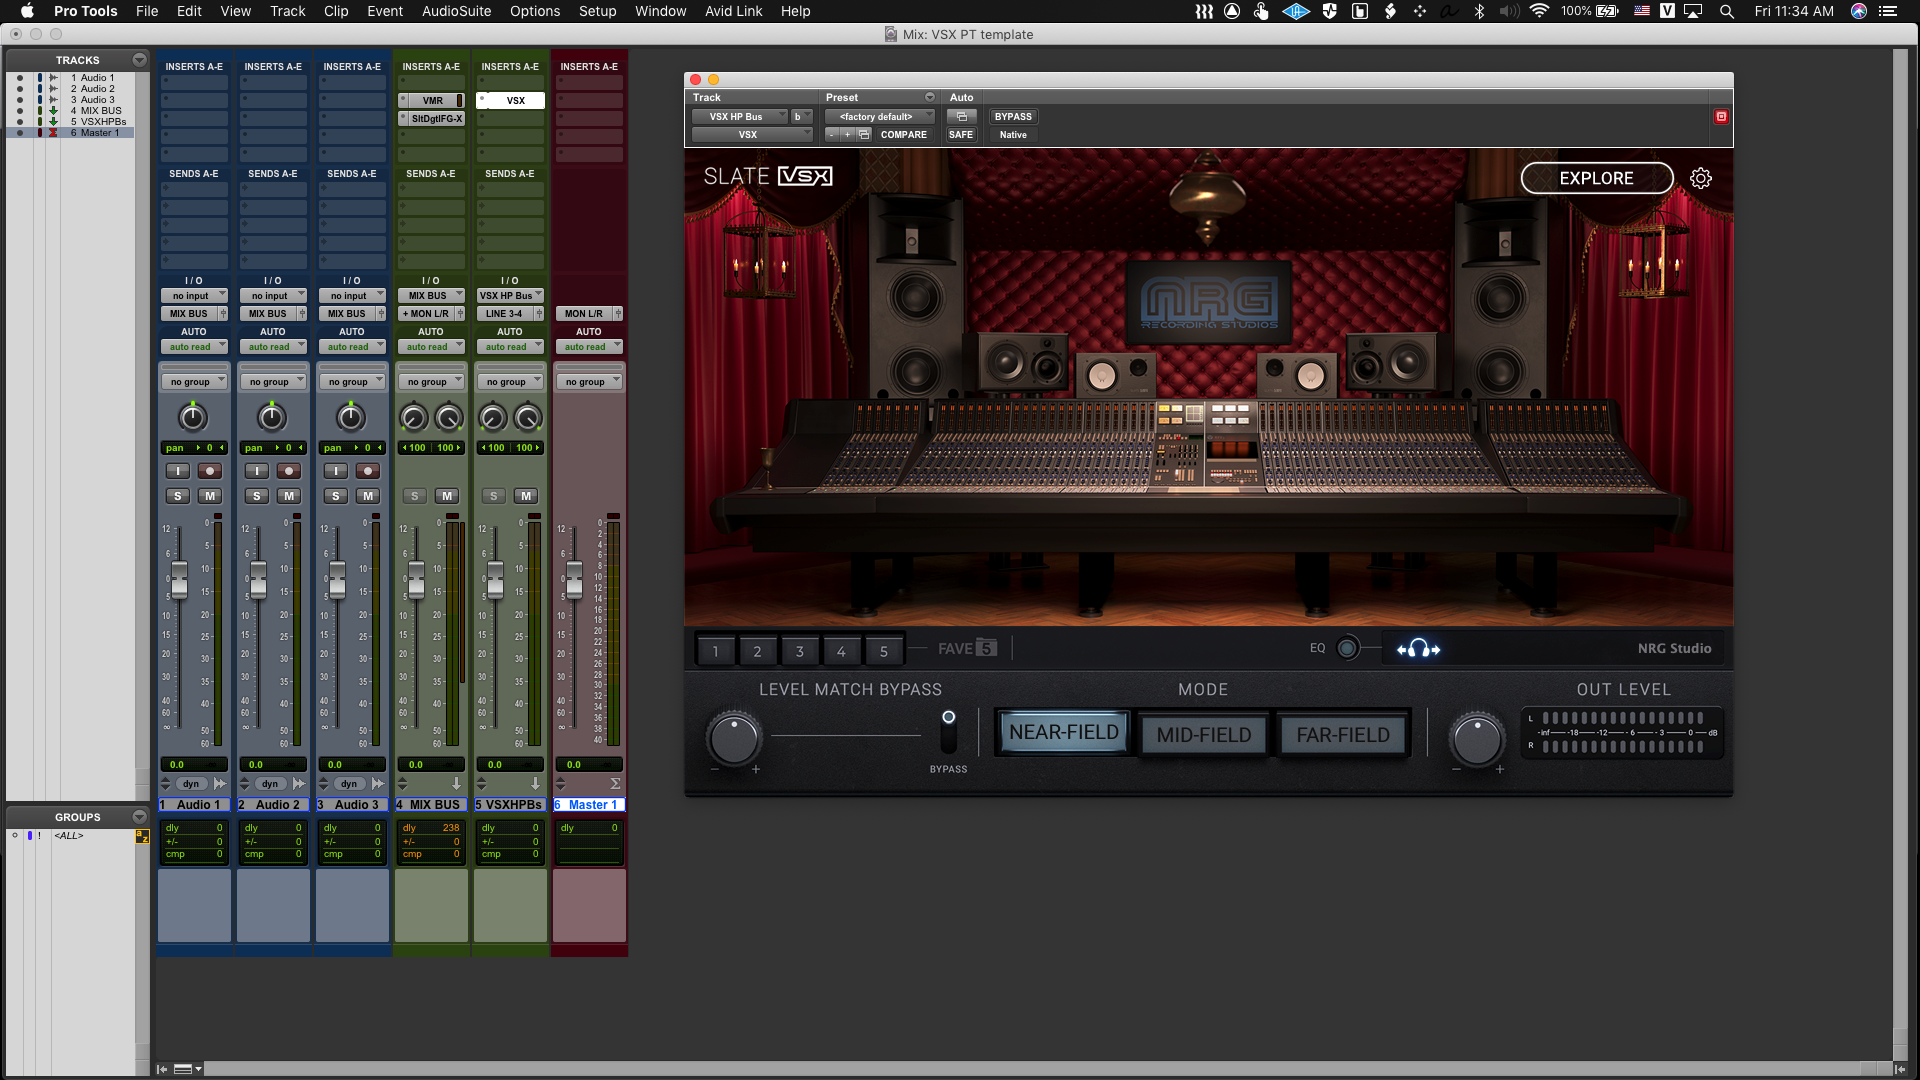Open the AudioSuite menu
The width and height of the screenshot is (1920, 1080).
click(456, 11)
